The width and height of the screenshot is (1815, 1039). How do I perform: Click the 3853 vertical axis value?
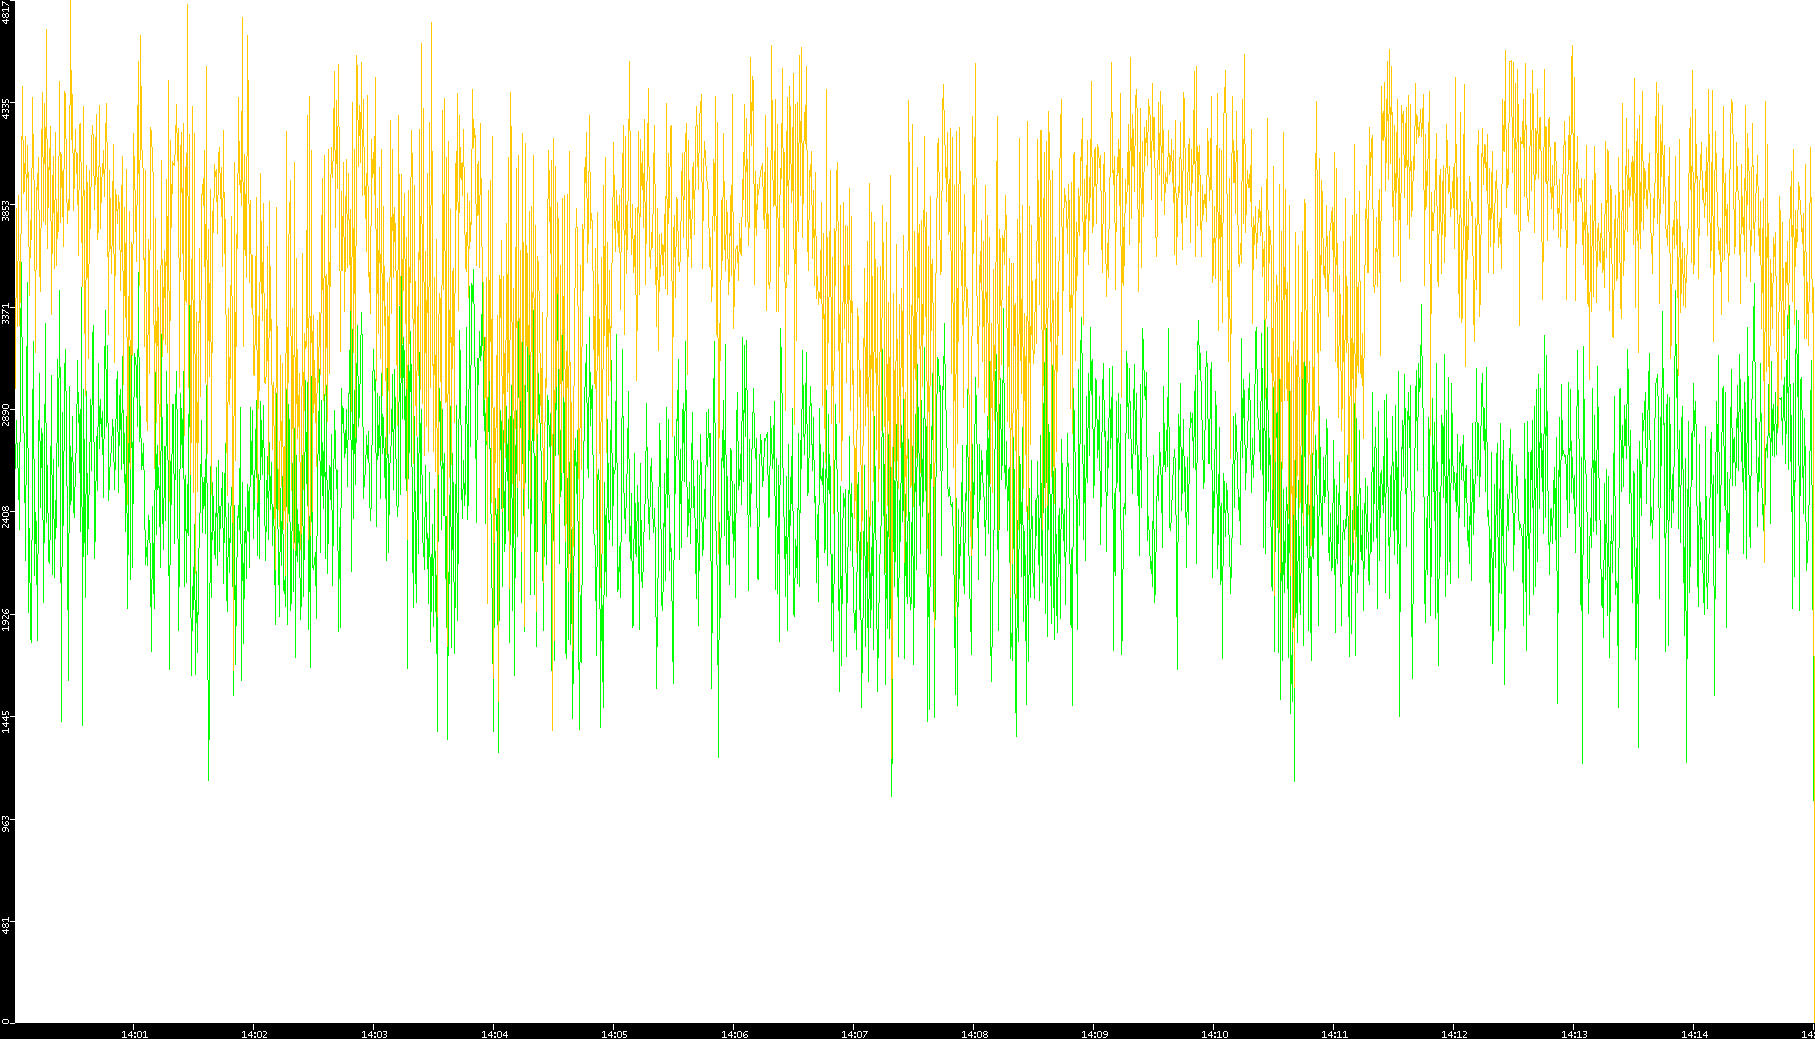[x=7, y=210]
